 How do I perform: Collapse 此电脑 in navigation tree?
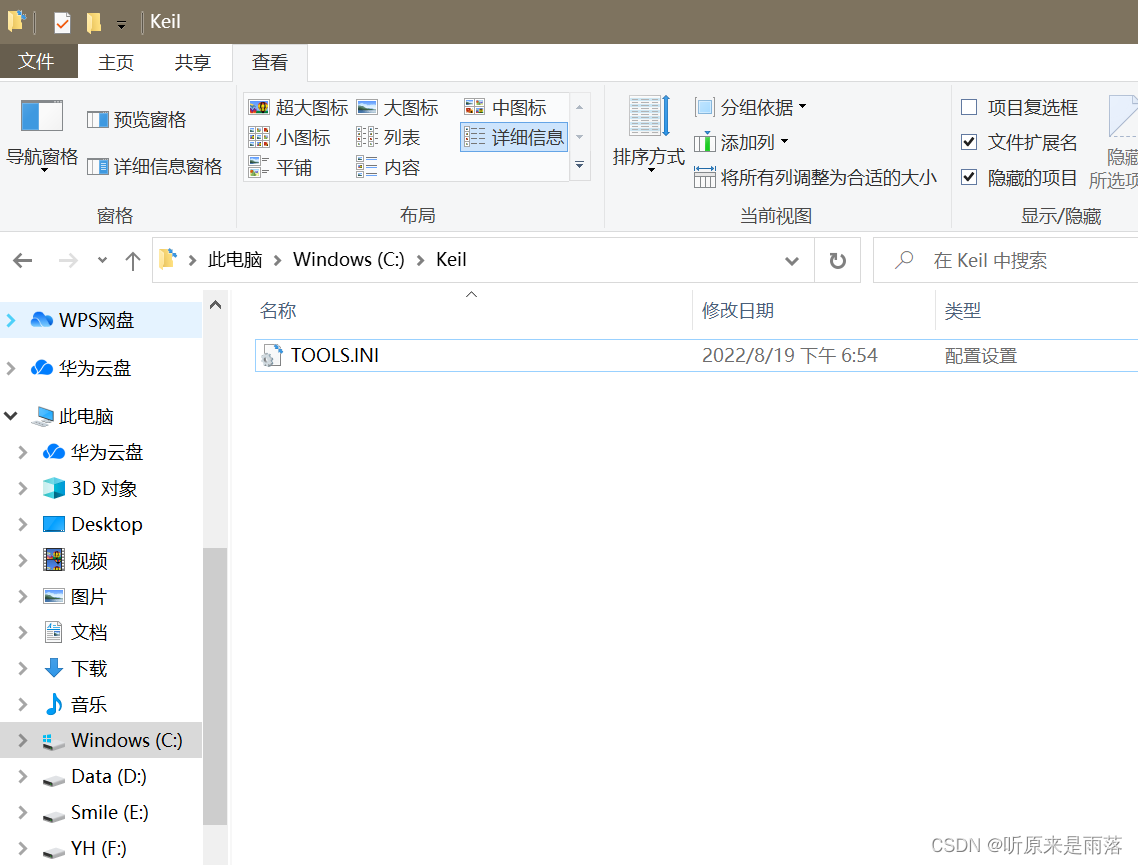[11, 416]
